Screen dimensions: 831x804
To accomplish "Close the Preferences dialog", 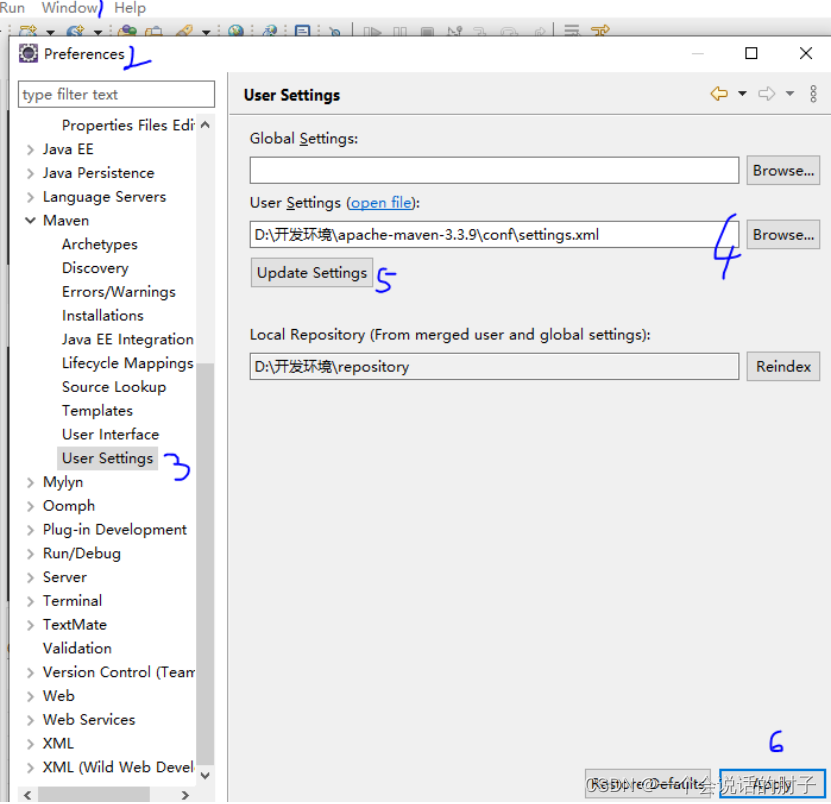I will pos(806,53).
